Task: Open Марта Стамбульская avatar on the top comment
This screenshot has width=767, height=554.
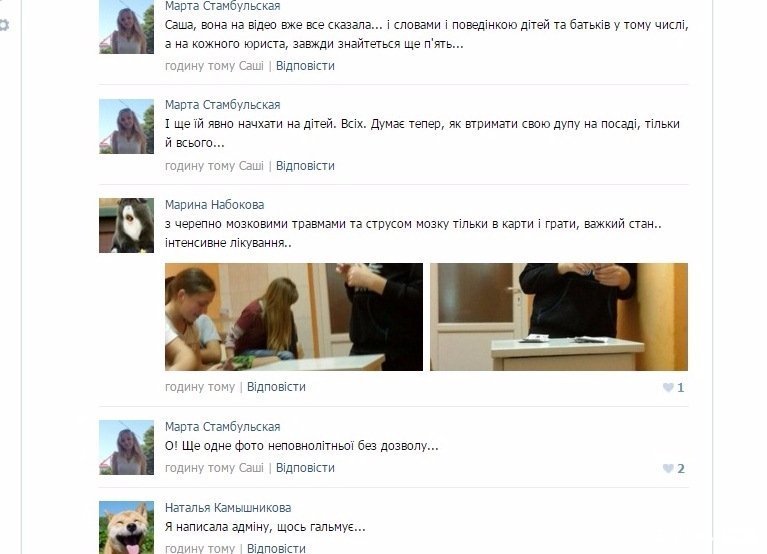Action: click(126, 27)
